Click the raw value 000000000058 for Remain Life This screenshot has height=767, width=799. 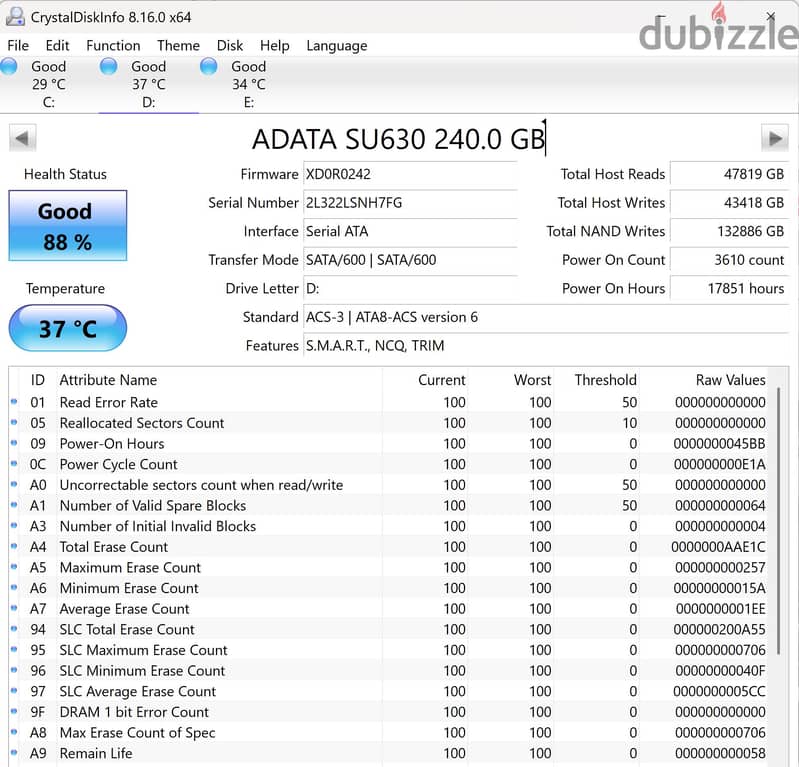pos(721,753)
